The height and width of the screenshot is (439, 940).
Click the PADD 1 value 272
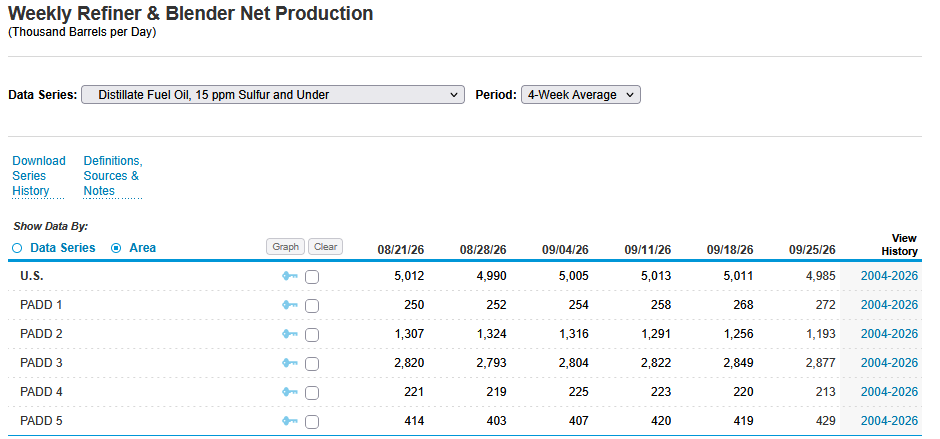825,305
